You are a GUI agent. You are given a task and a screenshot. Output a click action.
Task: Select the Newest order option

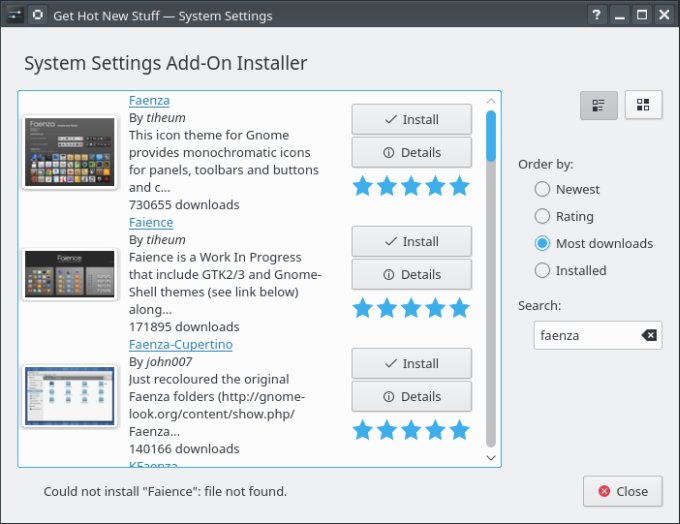542,189
